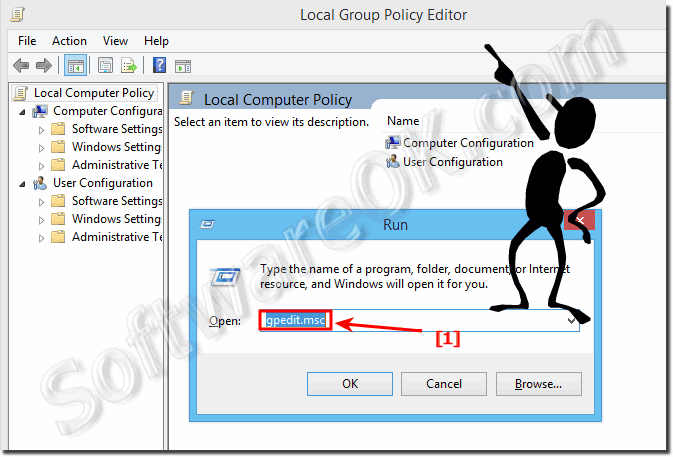This screenshot has height=457, width=673.
Task: Collapse the Computer Configuration tree node
Action: click(22, 112)
